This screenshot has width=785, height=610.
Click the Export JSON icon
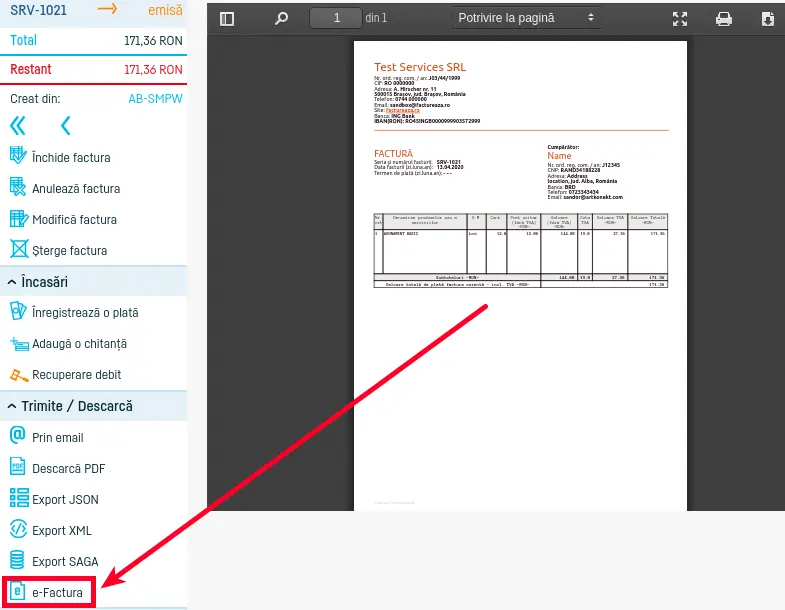(x=19, y=498)
